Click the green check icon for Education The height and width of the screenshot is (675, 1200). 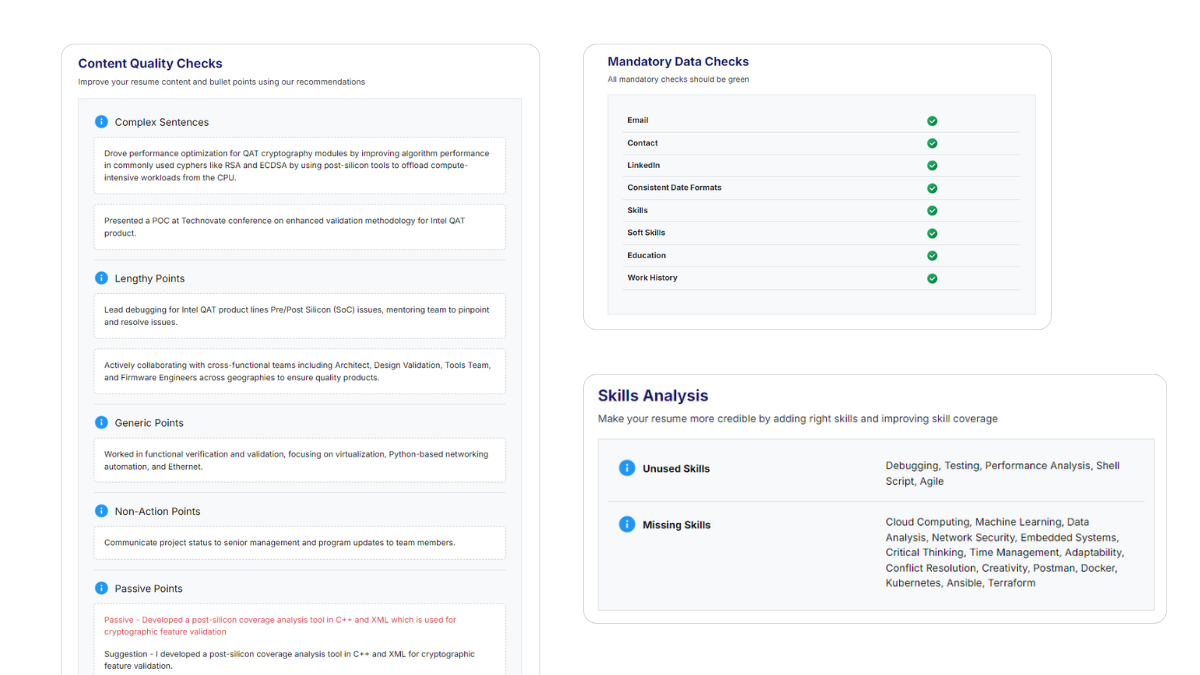point(932,255)
